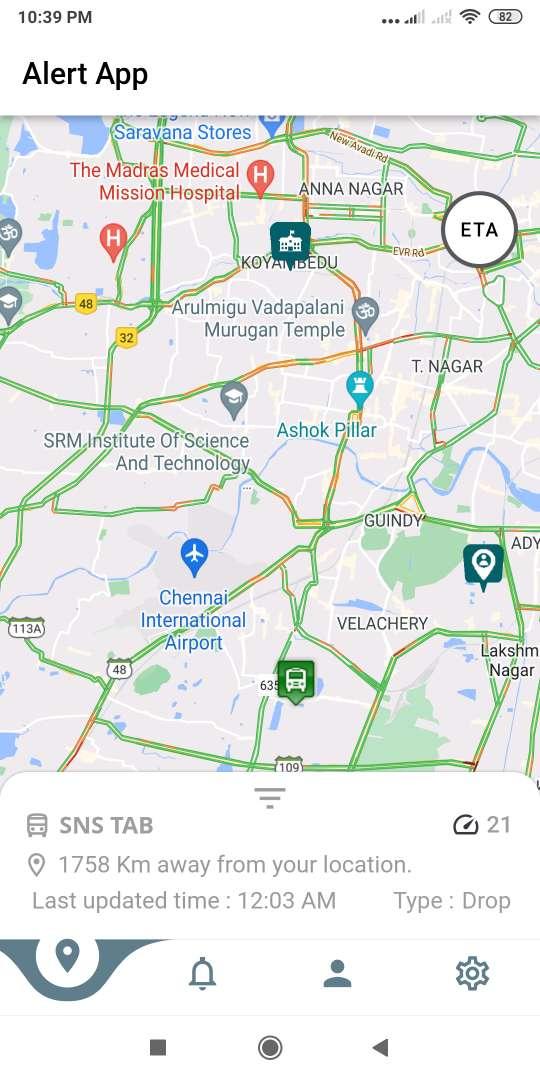Image resolution: width=540 pixels, height=1080 pixels.
Task: Open the settings gear tab
Action: click(472, 974)
